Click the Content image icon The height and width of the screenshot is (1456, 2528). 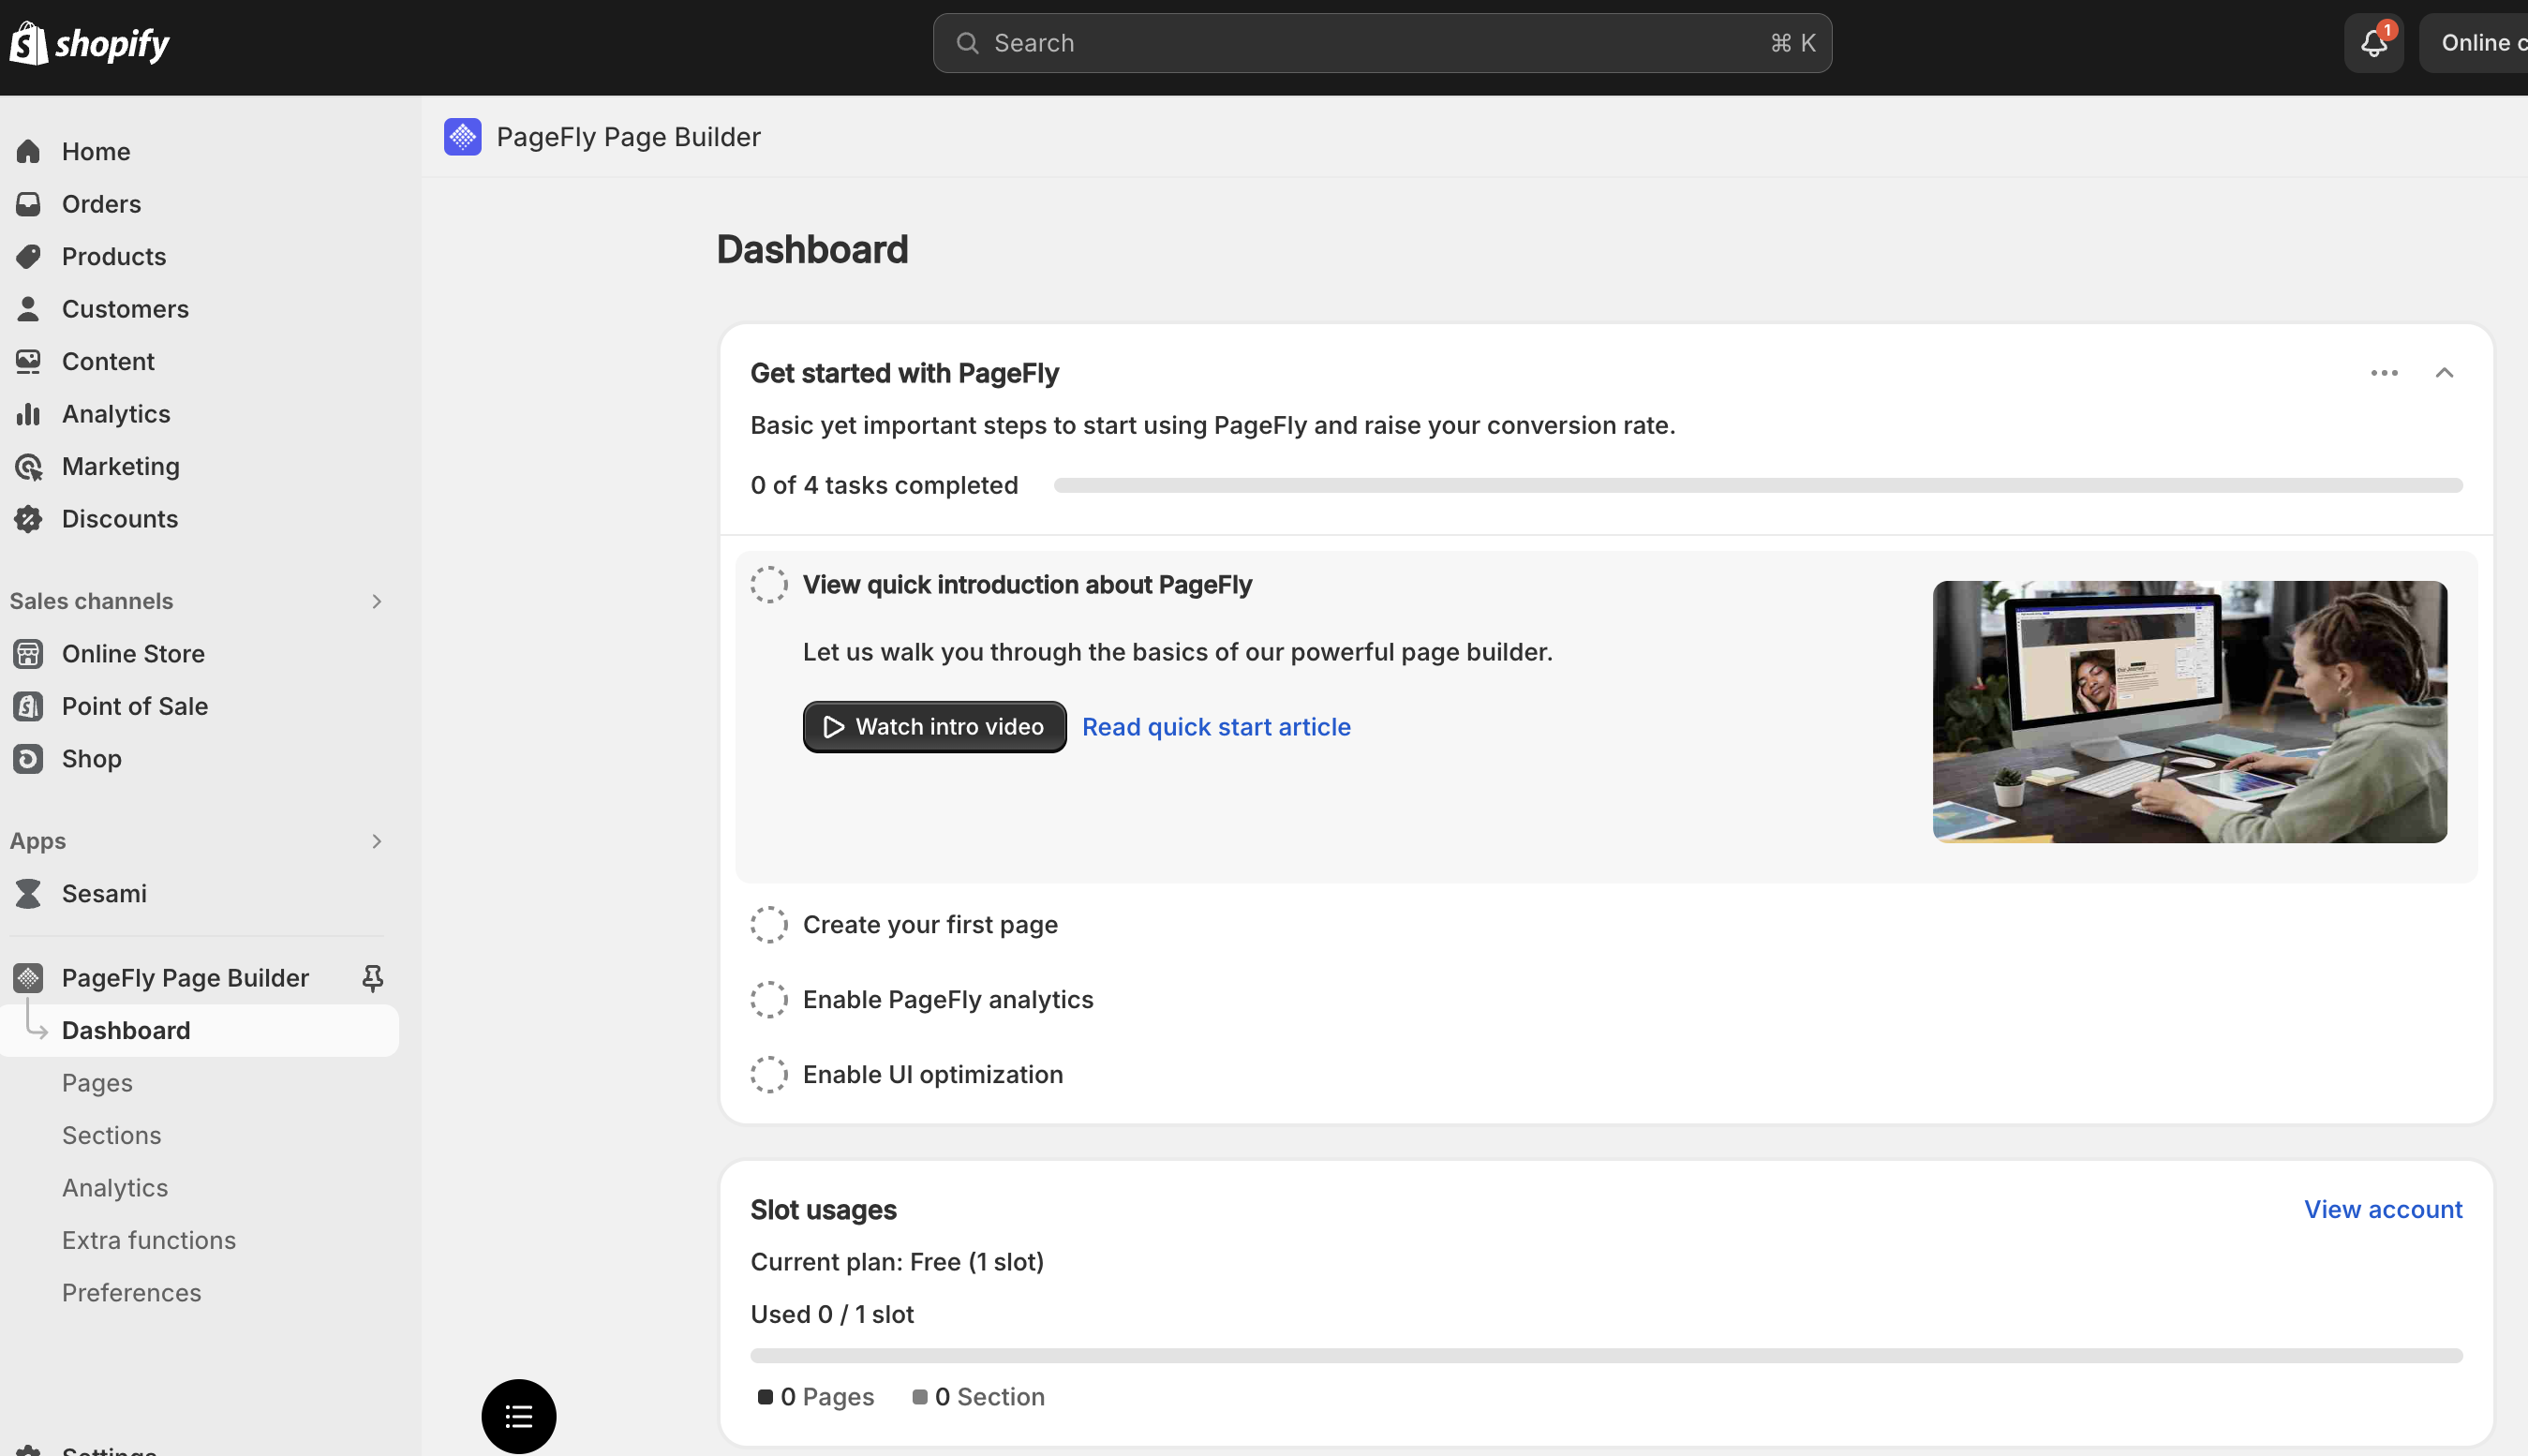[28, 361]
